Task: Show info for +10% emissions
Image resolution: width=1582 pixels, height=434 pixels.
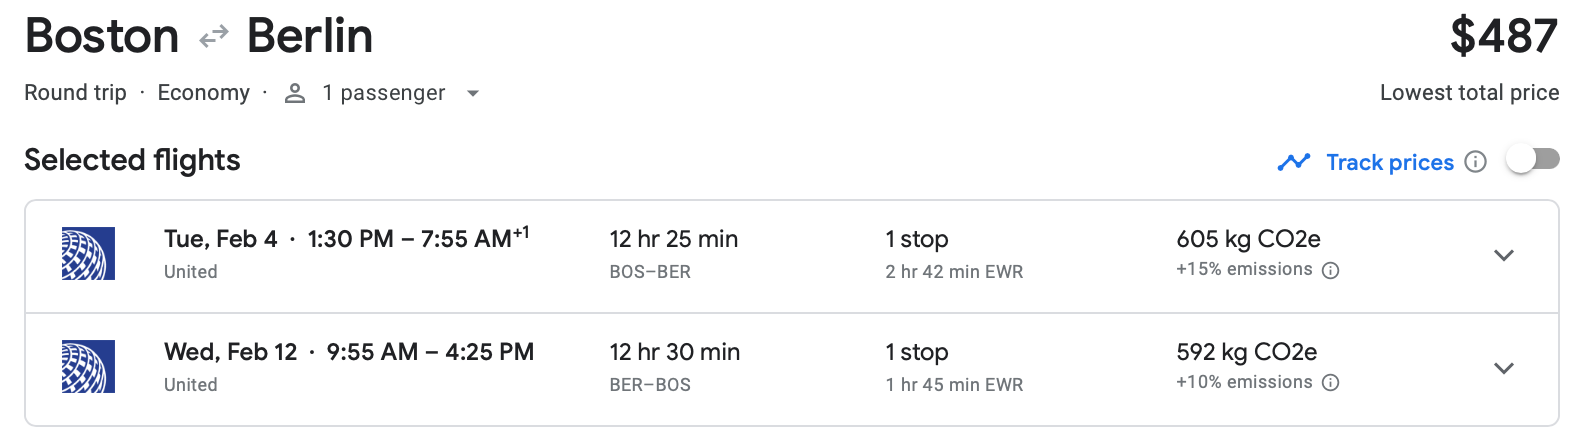Action: point(1330,383)
